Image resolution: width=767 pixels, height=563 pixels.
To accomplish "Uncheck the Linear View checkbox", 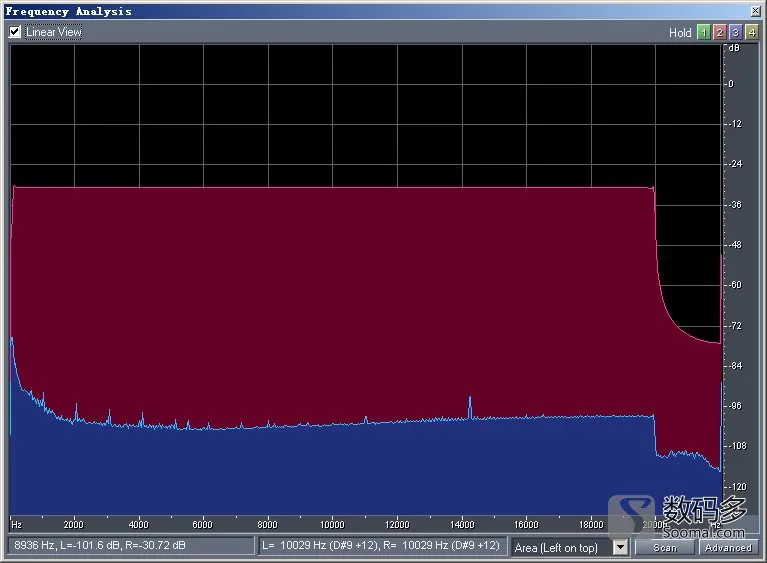I will click(15, 32).
